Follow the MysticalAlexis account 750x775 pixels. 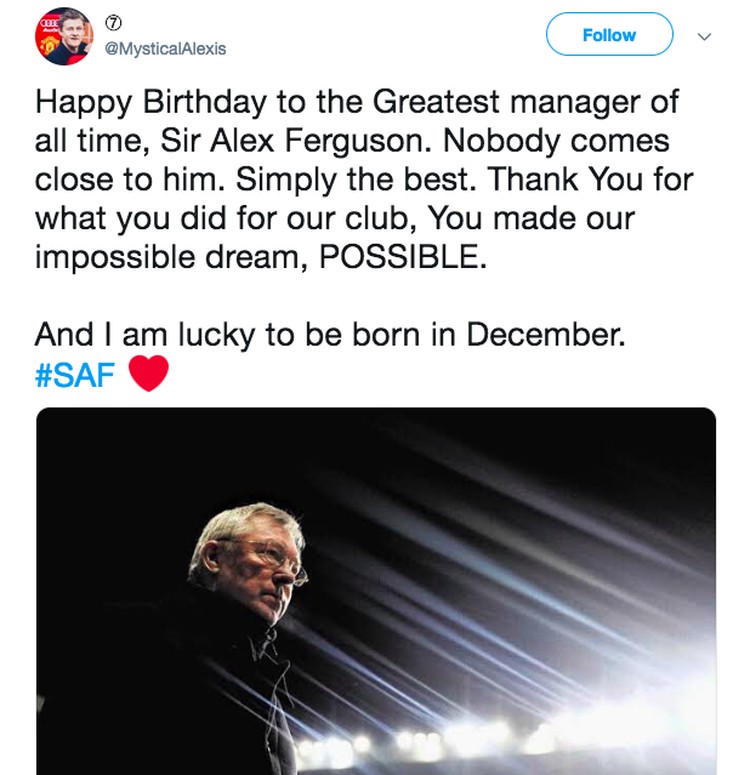609,35
